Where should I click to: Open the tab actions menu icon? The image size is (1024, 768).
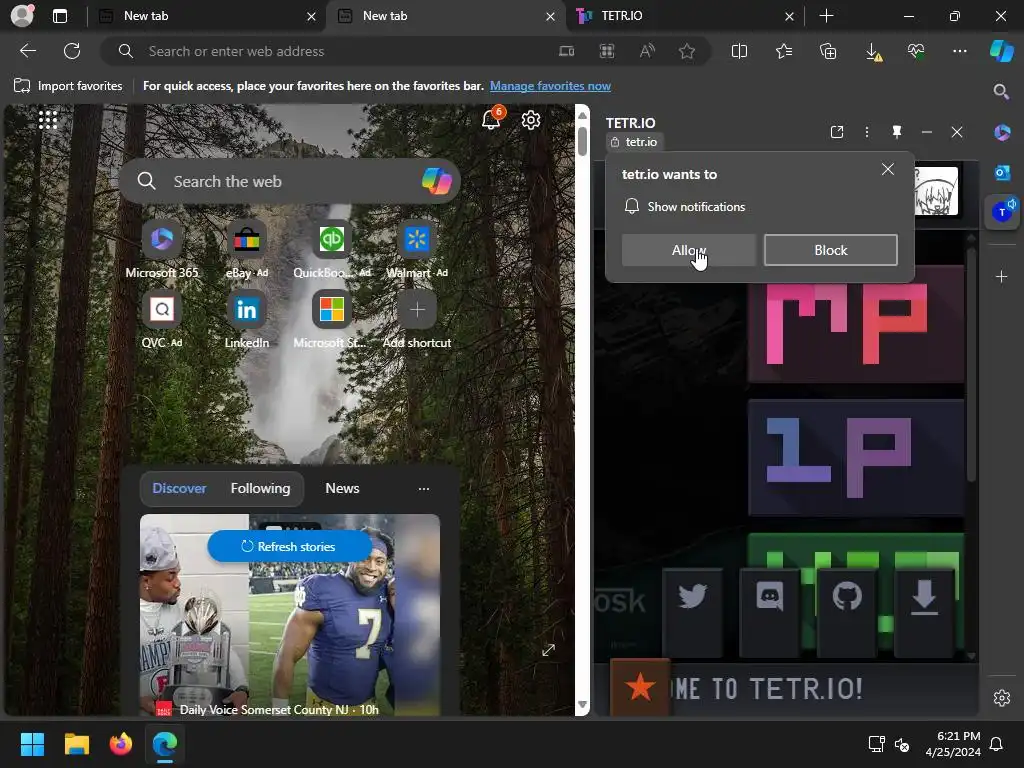click(59, 16)
